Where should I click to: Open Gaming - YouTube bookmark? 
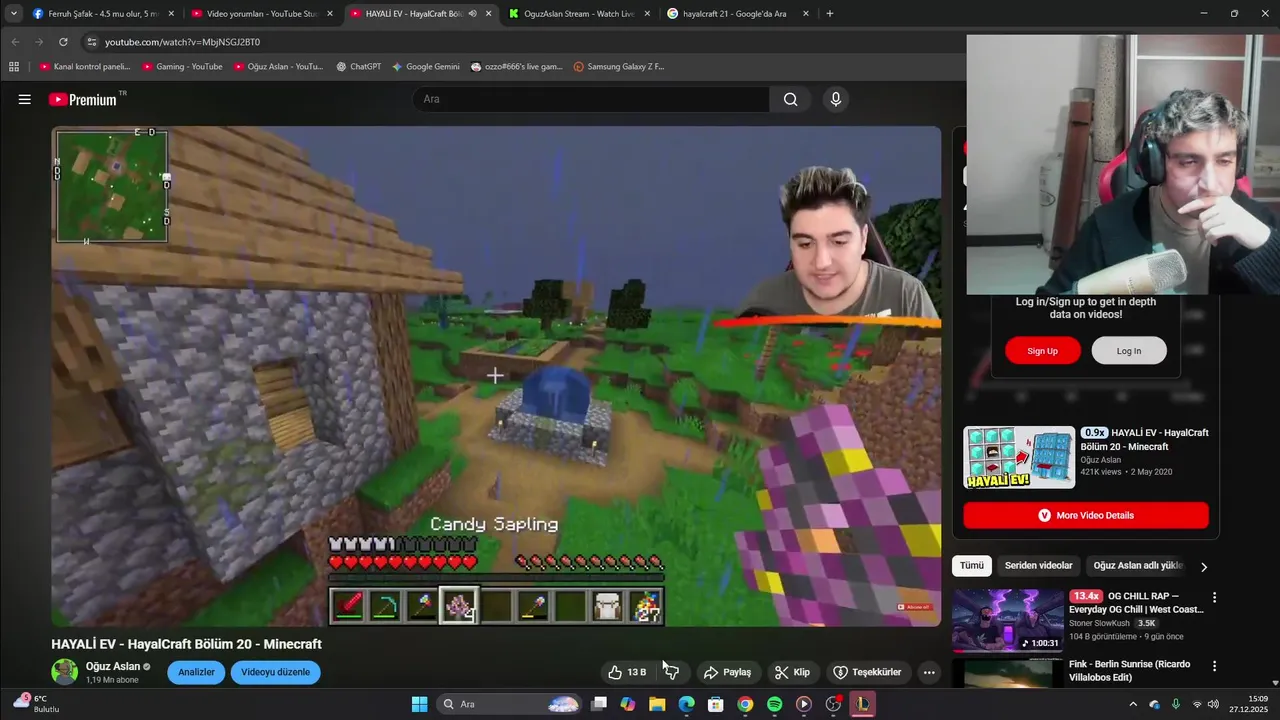(x=182, y=67)
